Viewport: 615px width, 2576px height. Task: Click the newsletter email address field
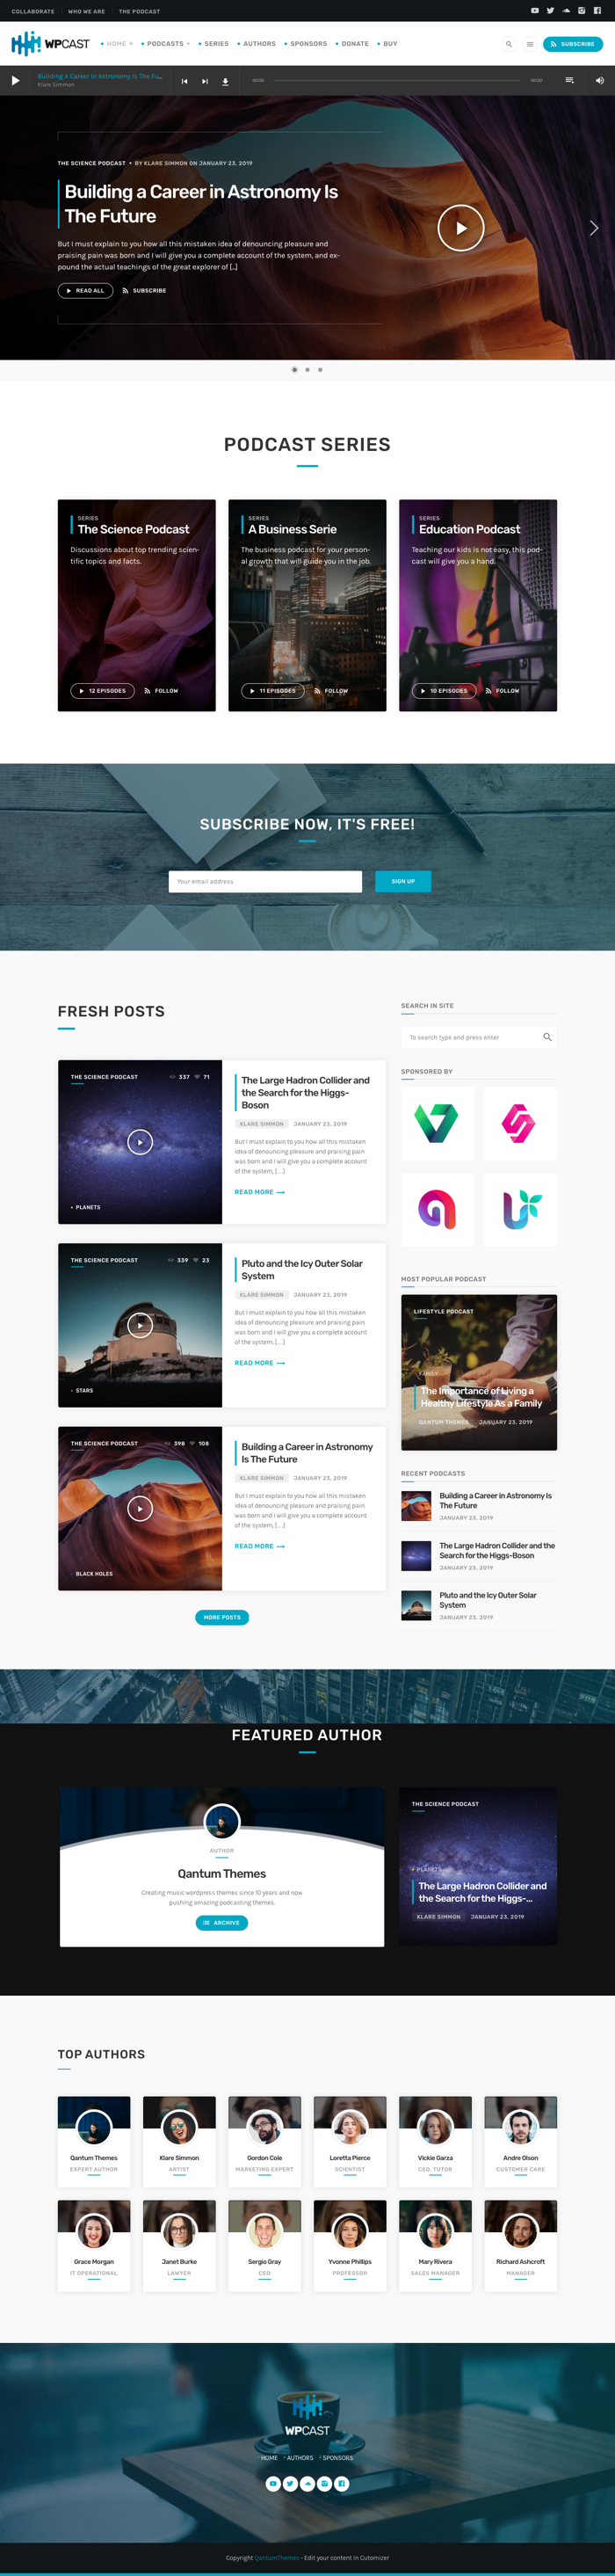265,881
